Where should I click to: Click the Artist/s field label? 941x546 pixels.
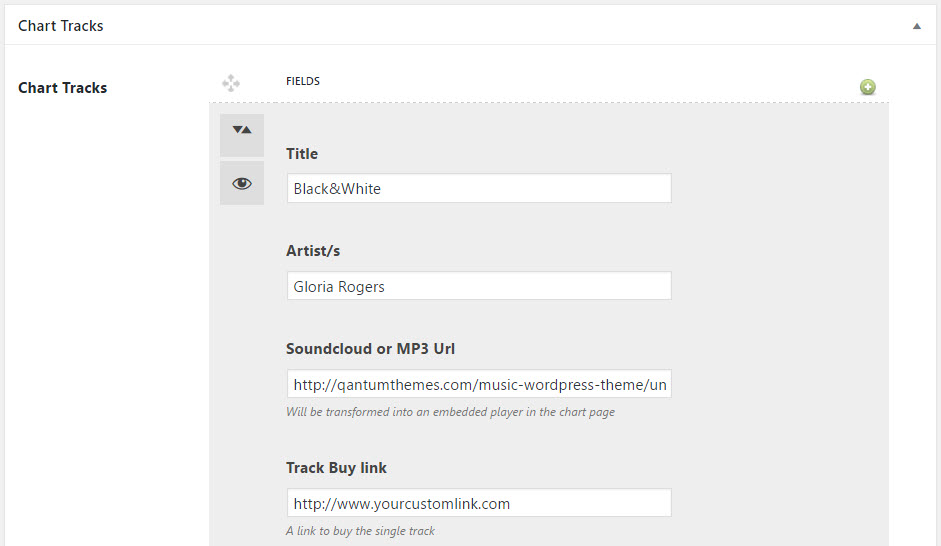pyautogui.click(x=320, y=251)
